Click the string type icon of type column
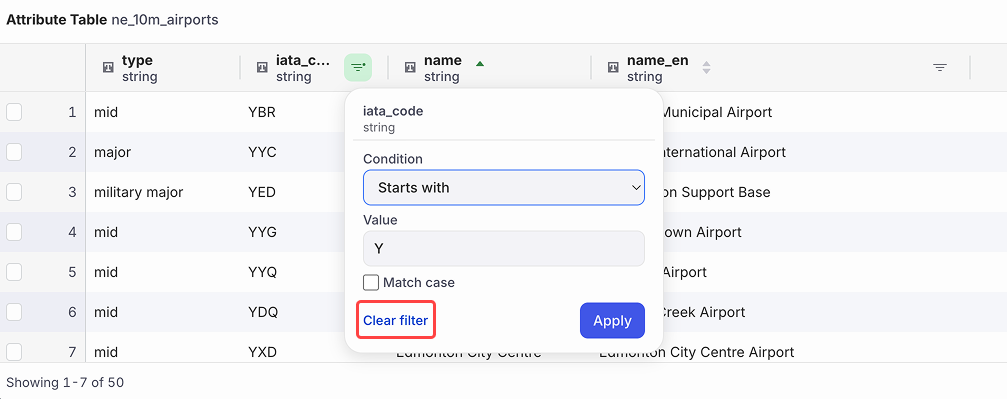This screenshot has height=399, width=1007. pos(108,67)
